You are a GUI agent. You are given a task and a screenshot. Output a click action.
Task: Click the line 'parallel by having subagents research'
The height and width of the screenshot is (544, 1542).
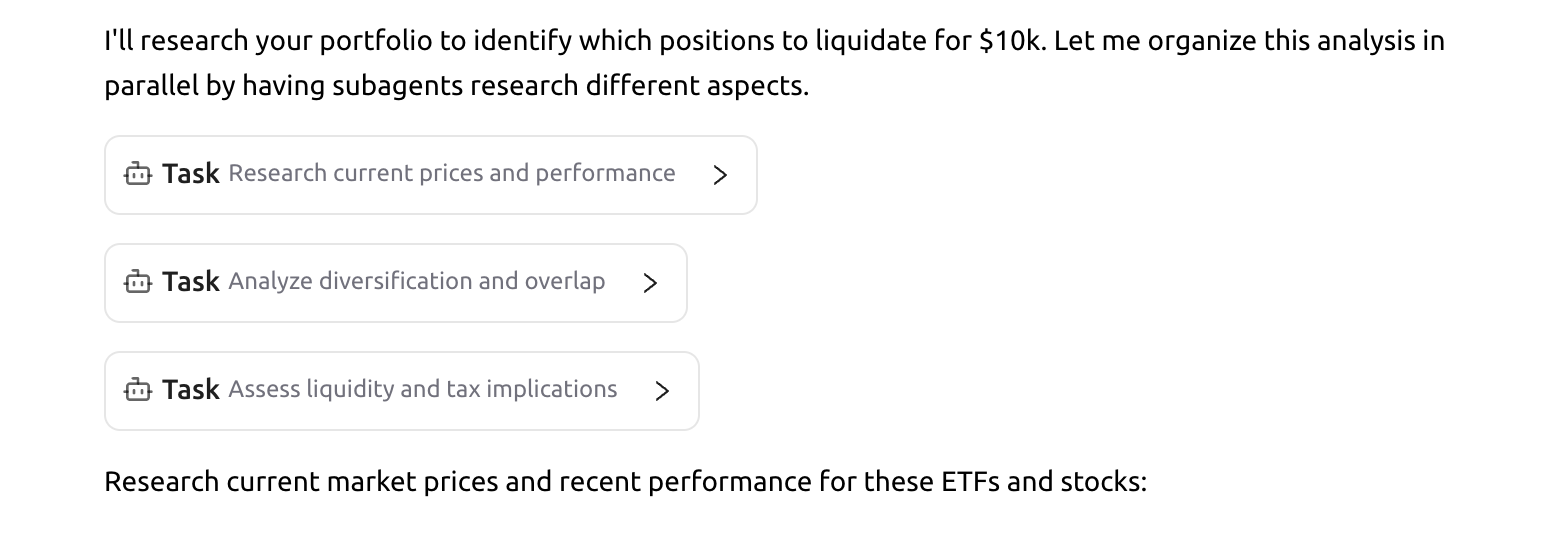(x=456, y=86)
